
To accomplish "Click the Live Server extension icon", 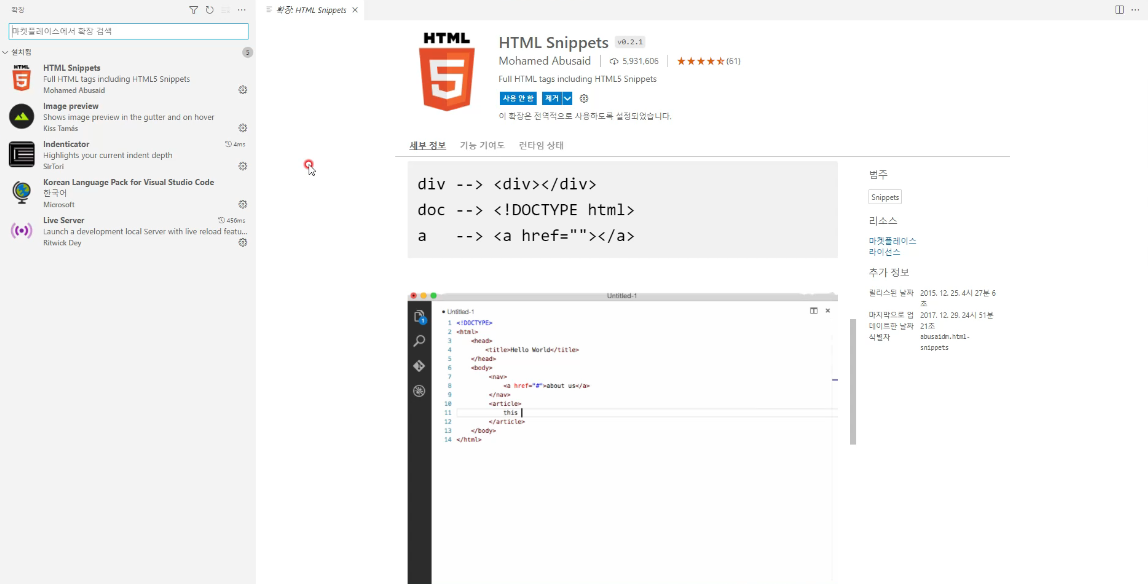I will [22, 231].
